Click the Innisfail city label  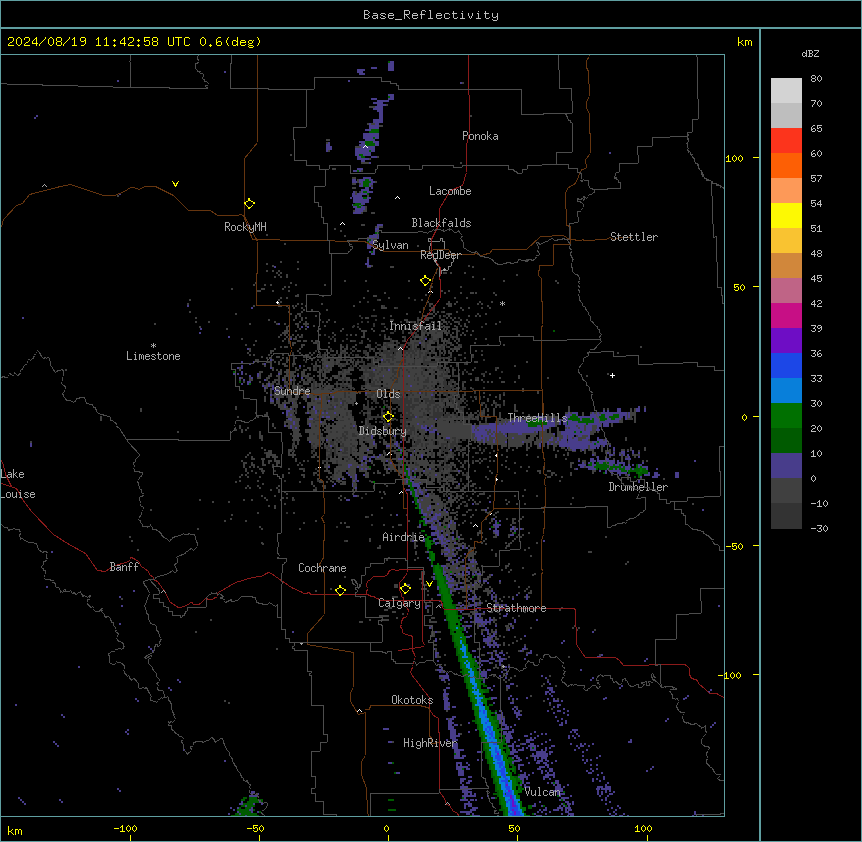coord(415,326)
